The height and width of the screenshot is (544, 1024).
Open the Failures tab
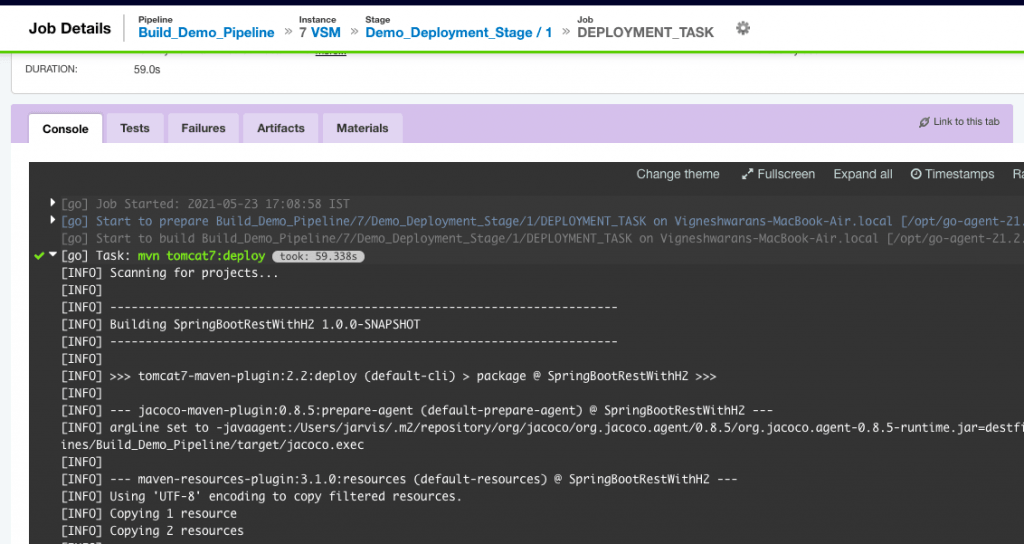pos(203,128)
